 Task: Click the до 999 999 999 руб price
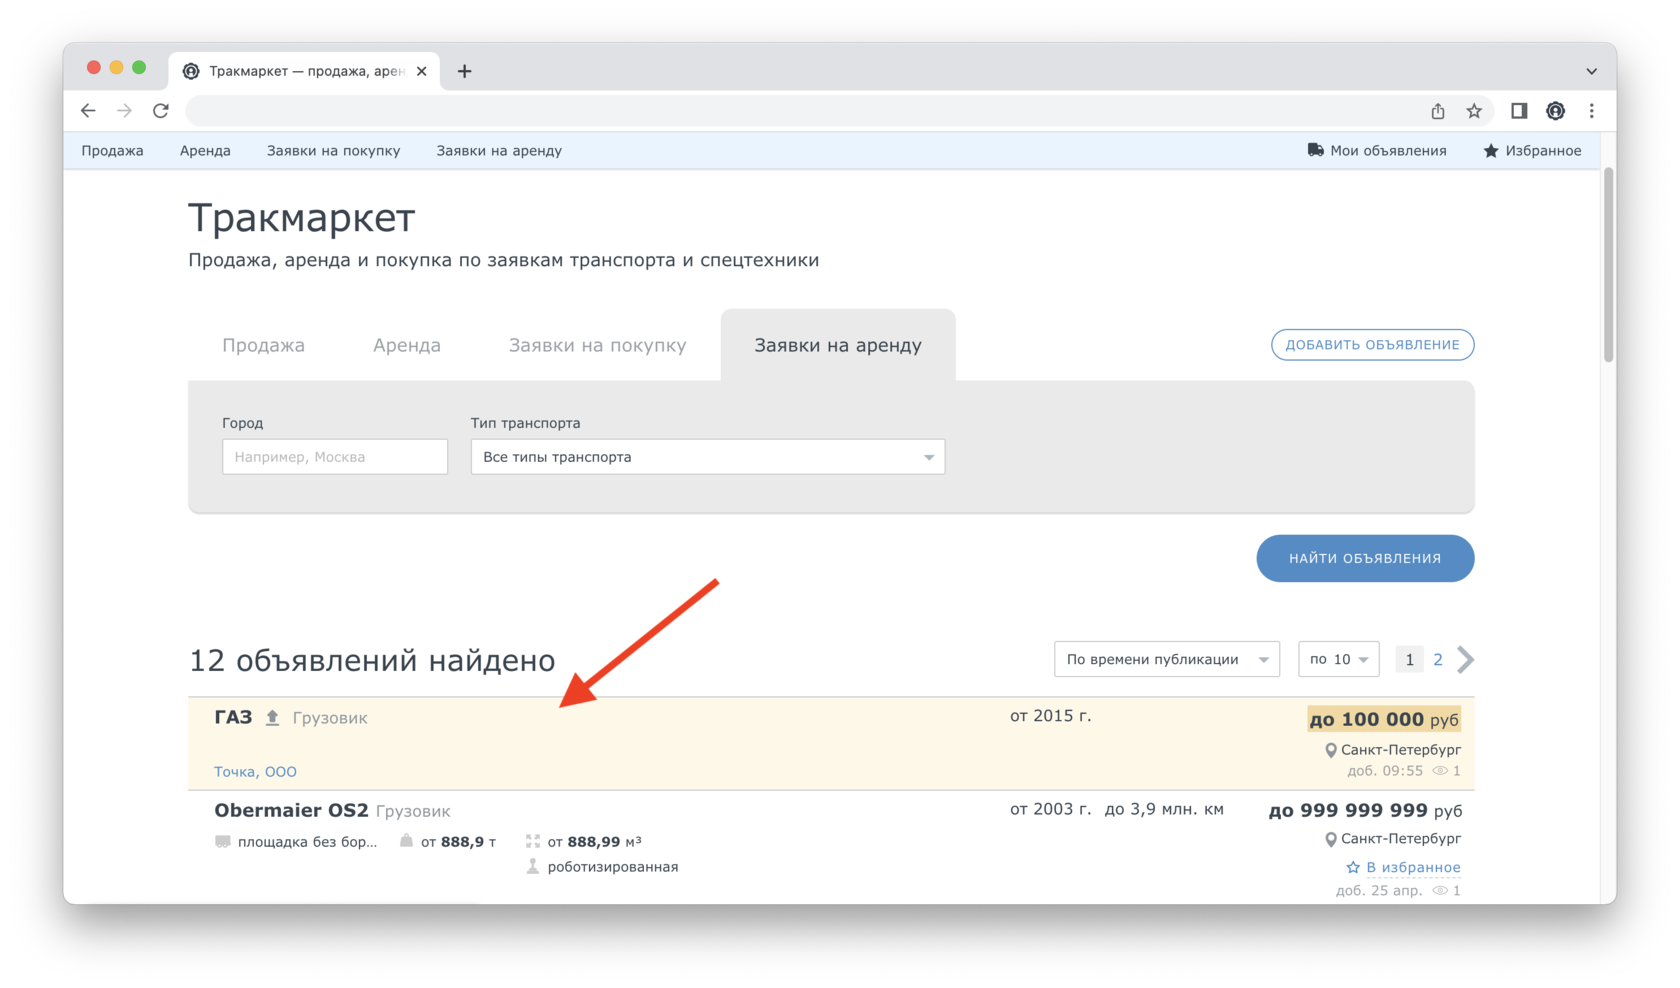1365,810
